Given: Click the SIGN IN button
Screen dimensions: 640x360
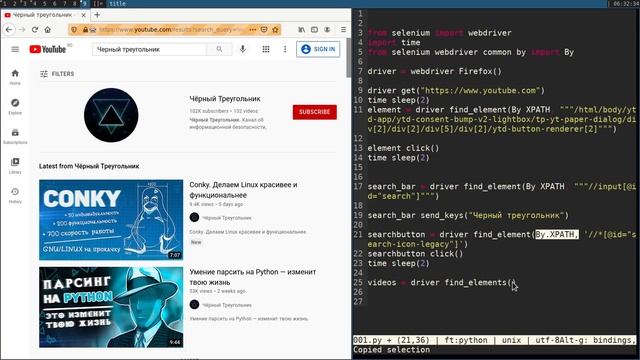Looking at the screenshot, I should (x=318, y=49).
